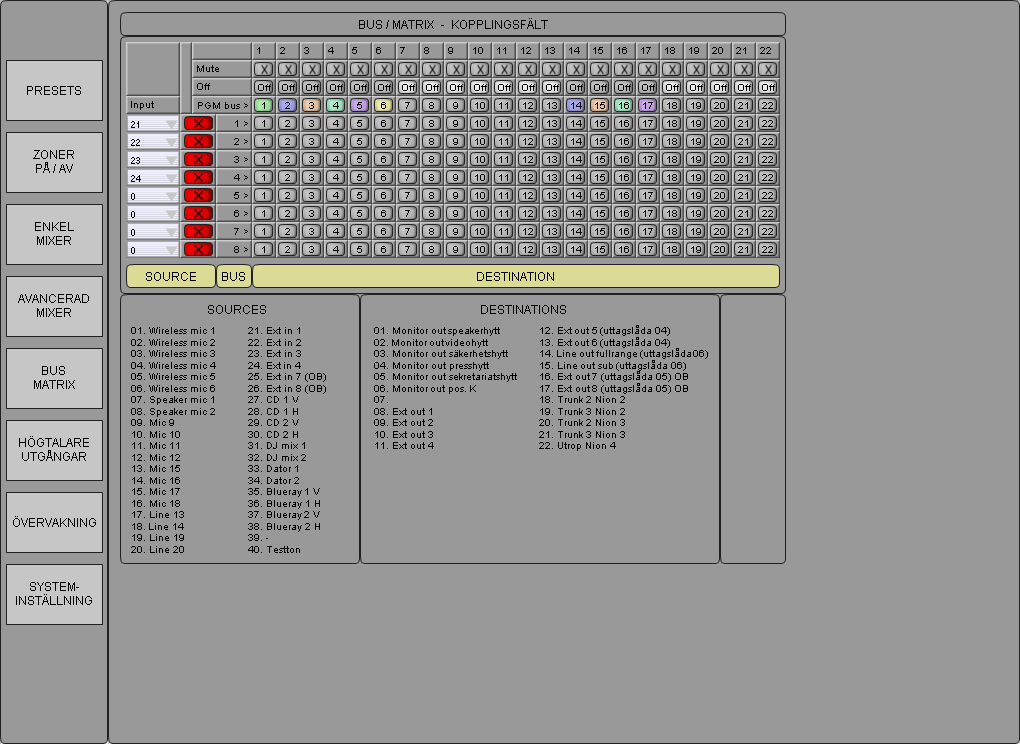Route bus 2 to destination 7
This screenshot has width=1020, height=744.
[x=407, y=141]
